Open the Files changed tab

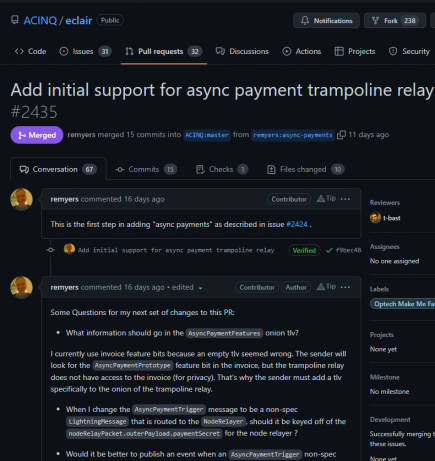[x=305, y=169]
